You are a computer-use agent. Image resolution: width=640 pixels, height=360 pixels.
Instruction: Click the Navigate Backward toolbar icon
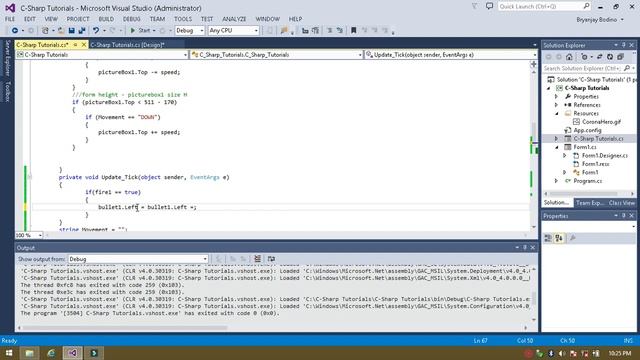coord(15,31)
